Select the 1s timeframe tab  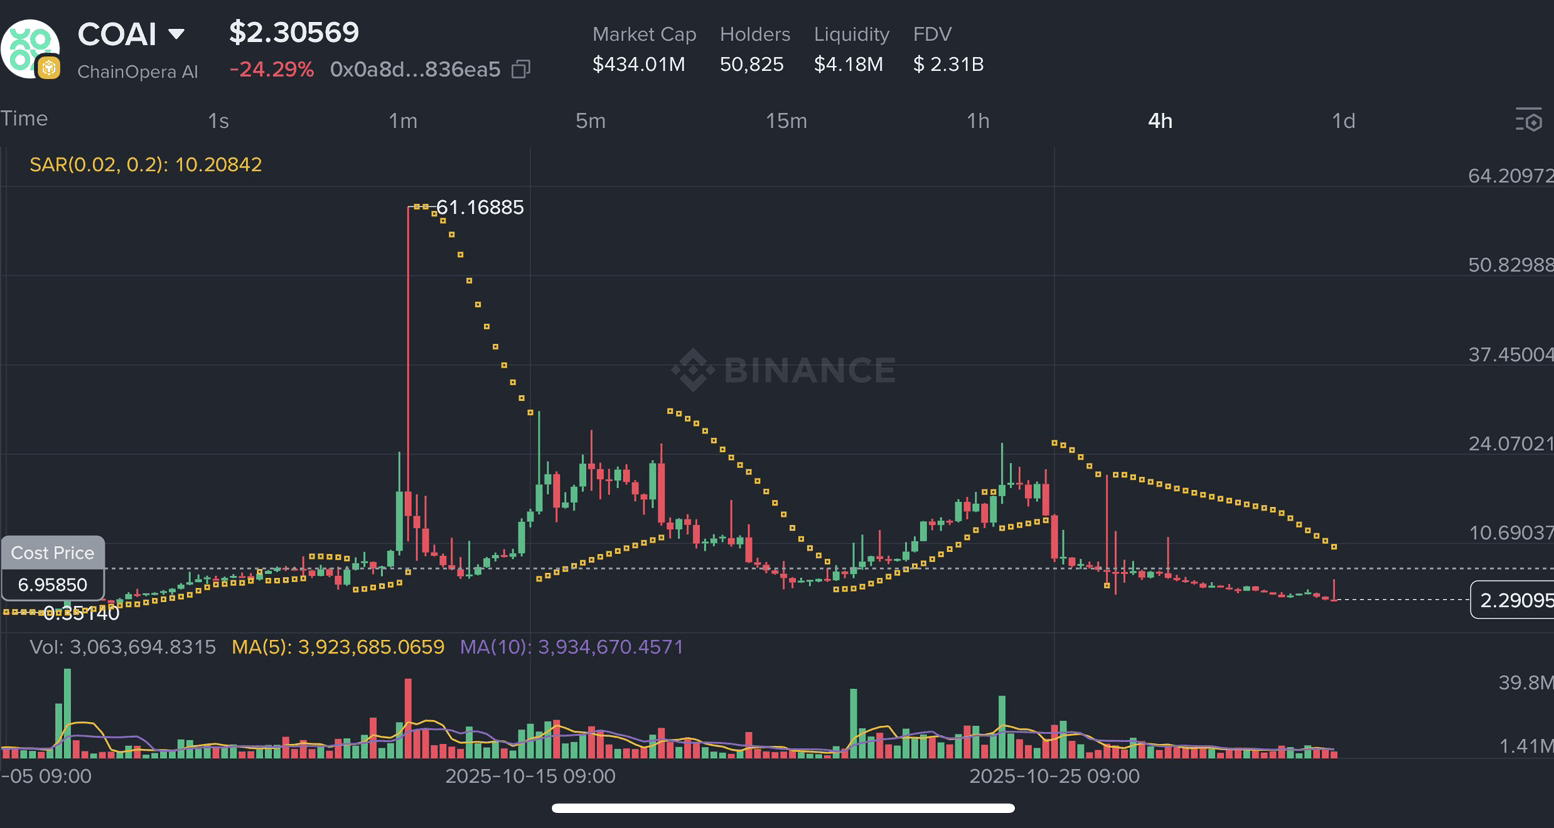(x=218, y=121)
